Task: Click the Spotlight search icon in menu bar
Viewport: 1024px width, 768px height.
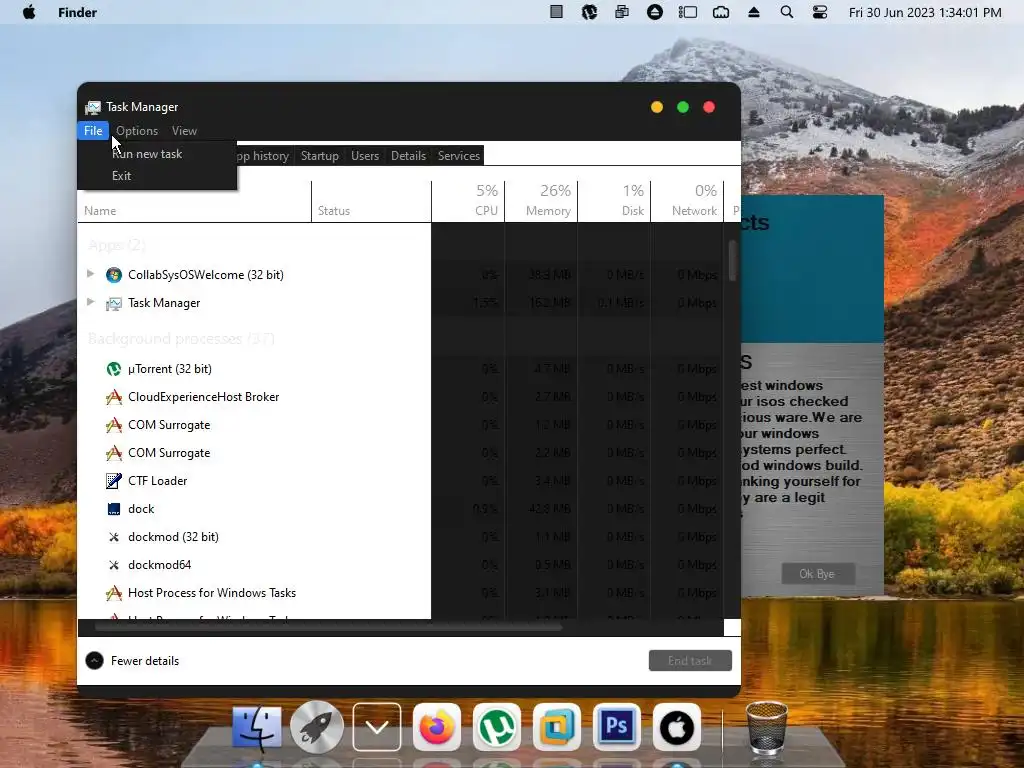Action: [787, 12]
